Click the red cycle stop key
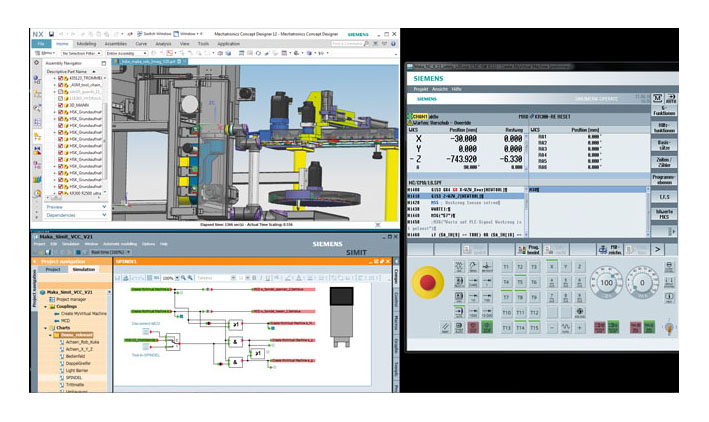The width and height of the screenshot is (709, 422). tap(473, 327)
